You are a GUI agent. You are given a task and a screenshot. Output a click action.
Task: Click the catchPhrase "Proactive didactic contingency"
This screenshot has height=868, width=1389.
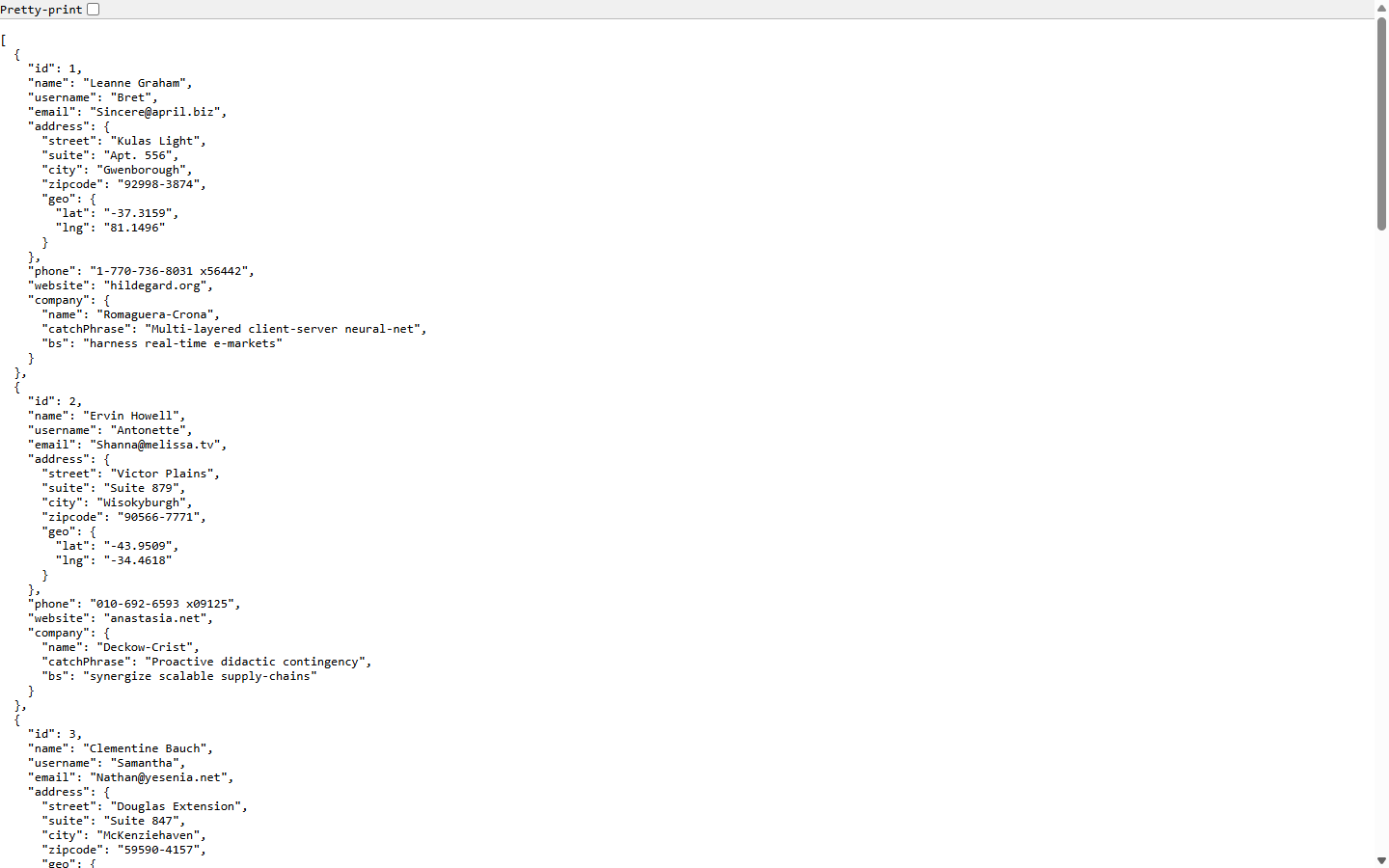click(257, 662)
